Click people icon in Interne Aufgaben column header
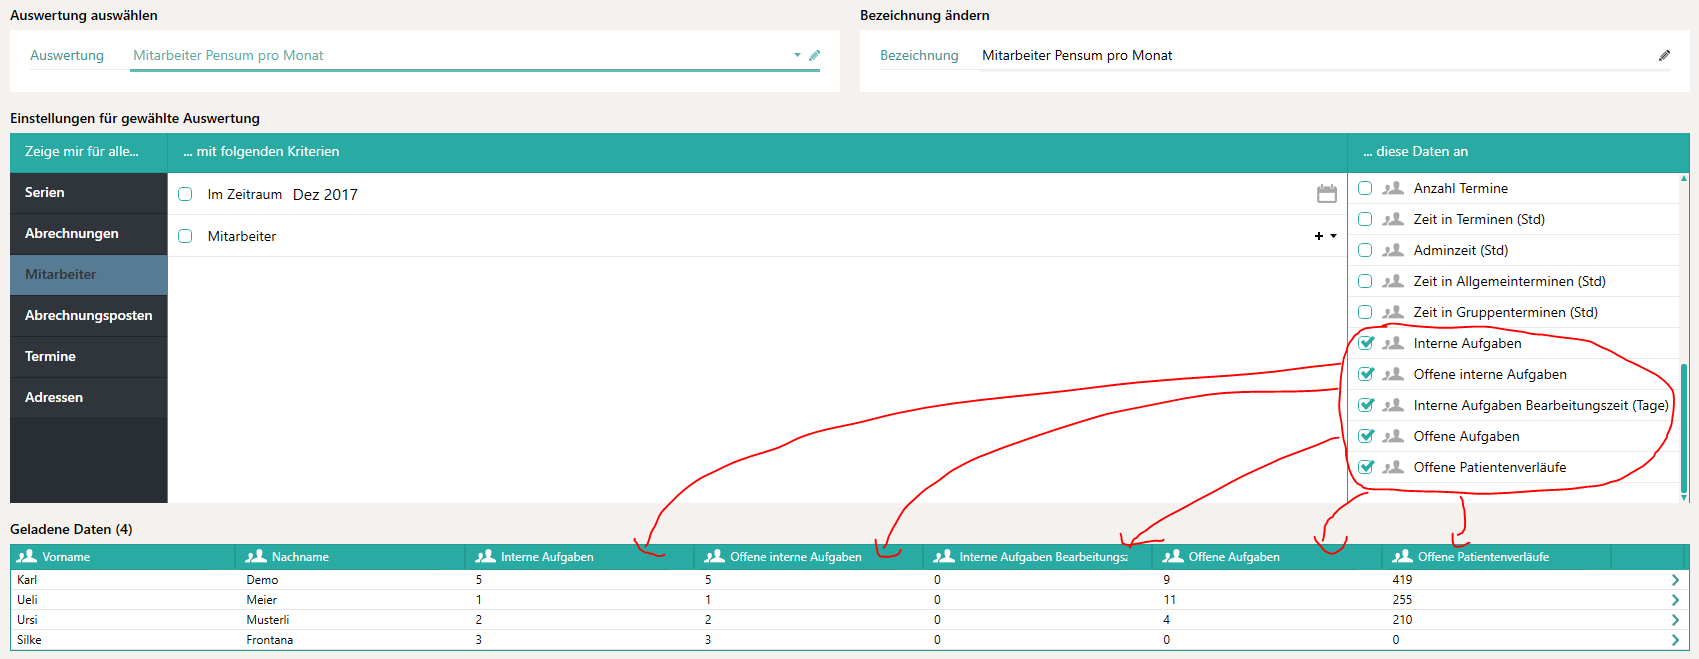The width and height of the screenshot is (1699, 659). [x=486, y=556]
